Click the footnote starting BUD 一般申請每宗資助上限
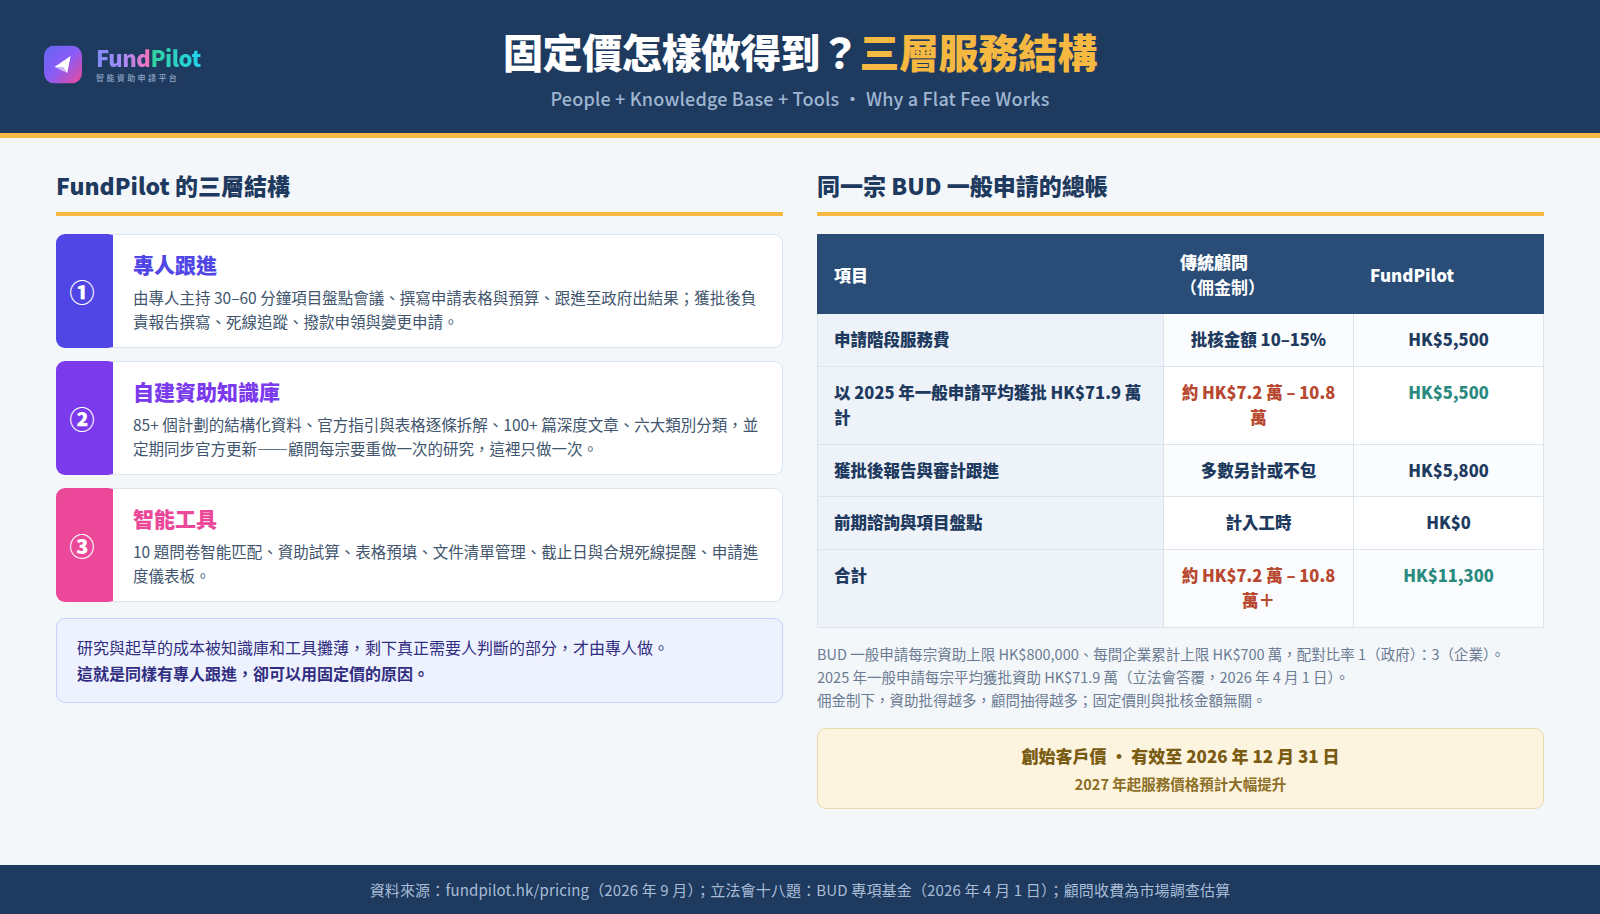 click(1160, 655)
